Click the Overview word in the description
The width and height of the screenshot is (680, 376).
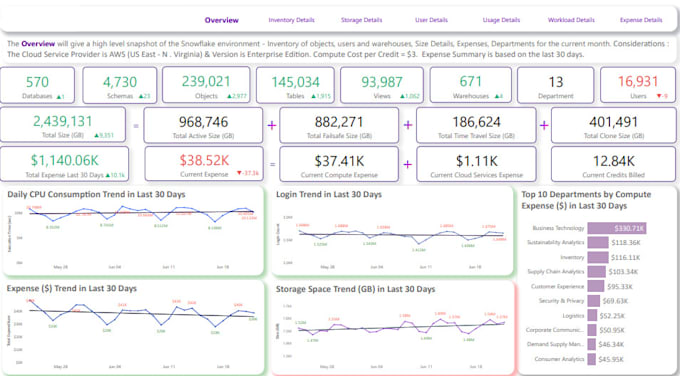(38, 44)
